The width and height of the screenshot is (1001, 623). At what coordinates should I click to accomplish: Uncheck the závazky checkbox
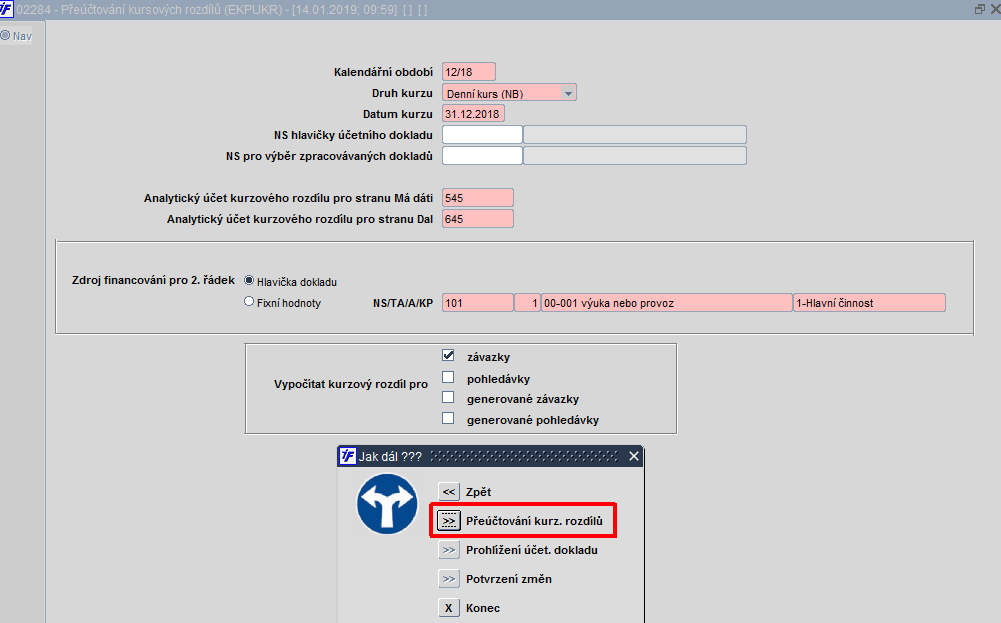click(x=448, y=355)
